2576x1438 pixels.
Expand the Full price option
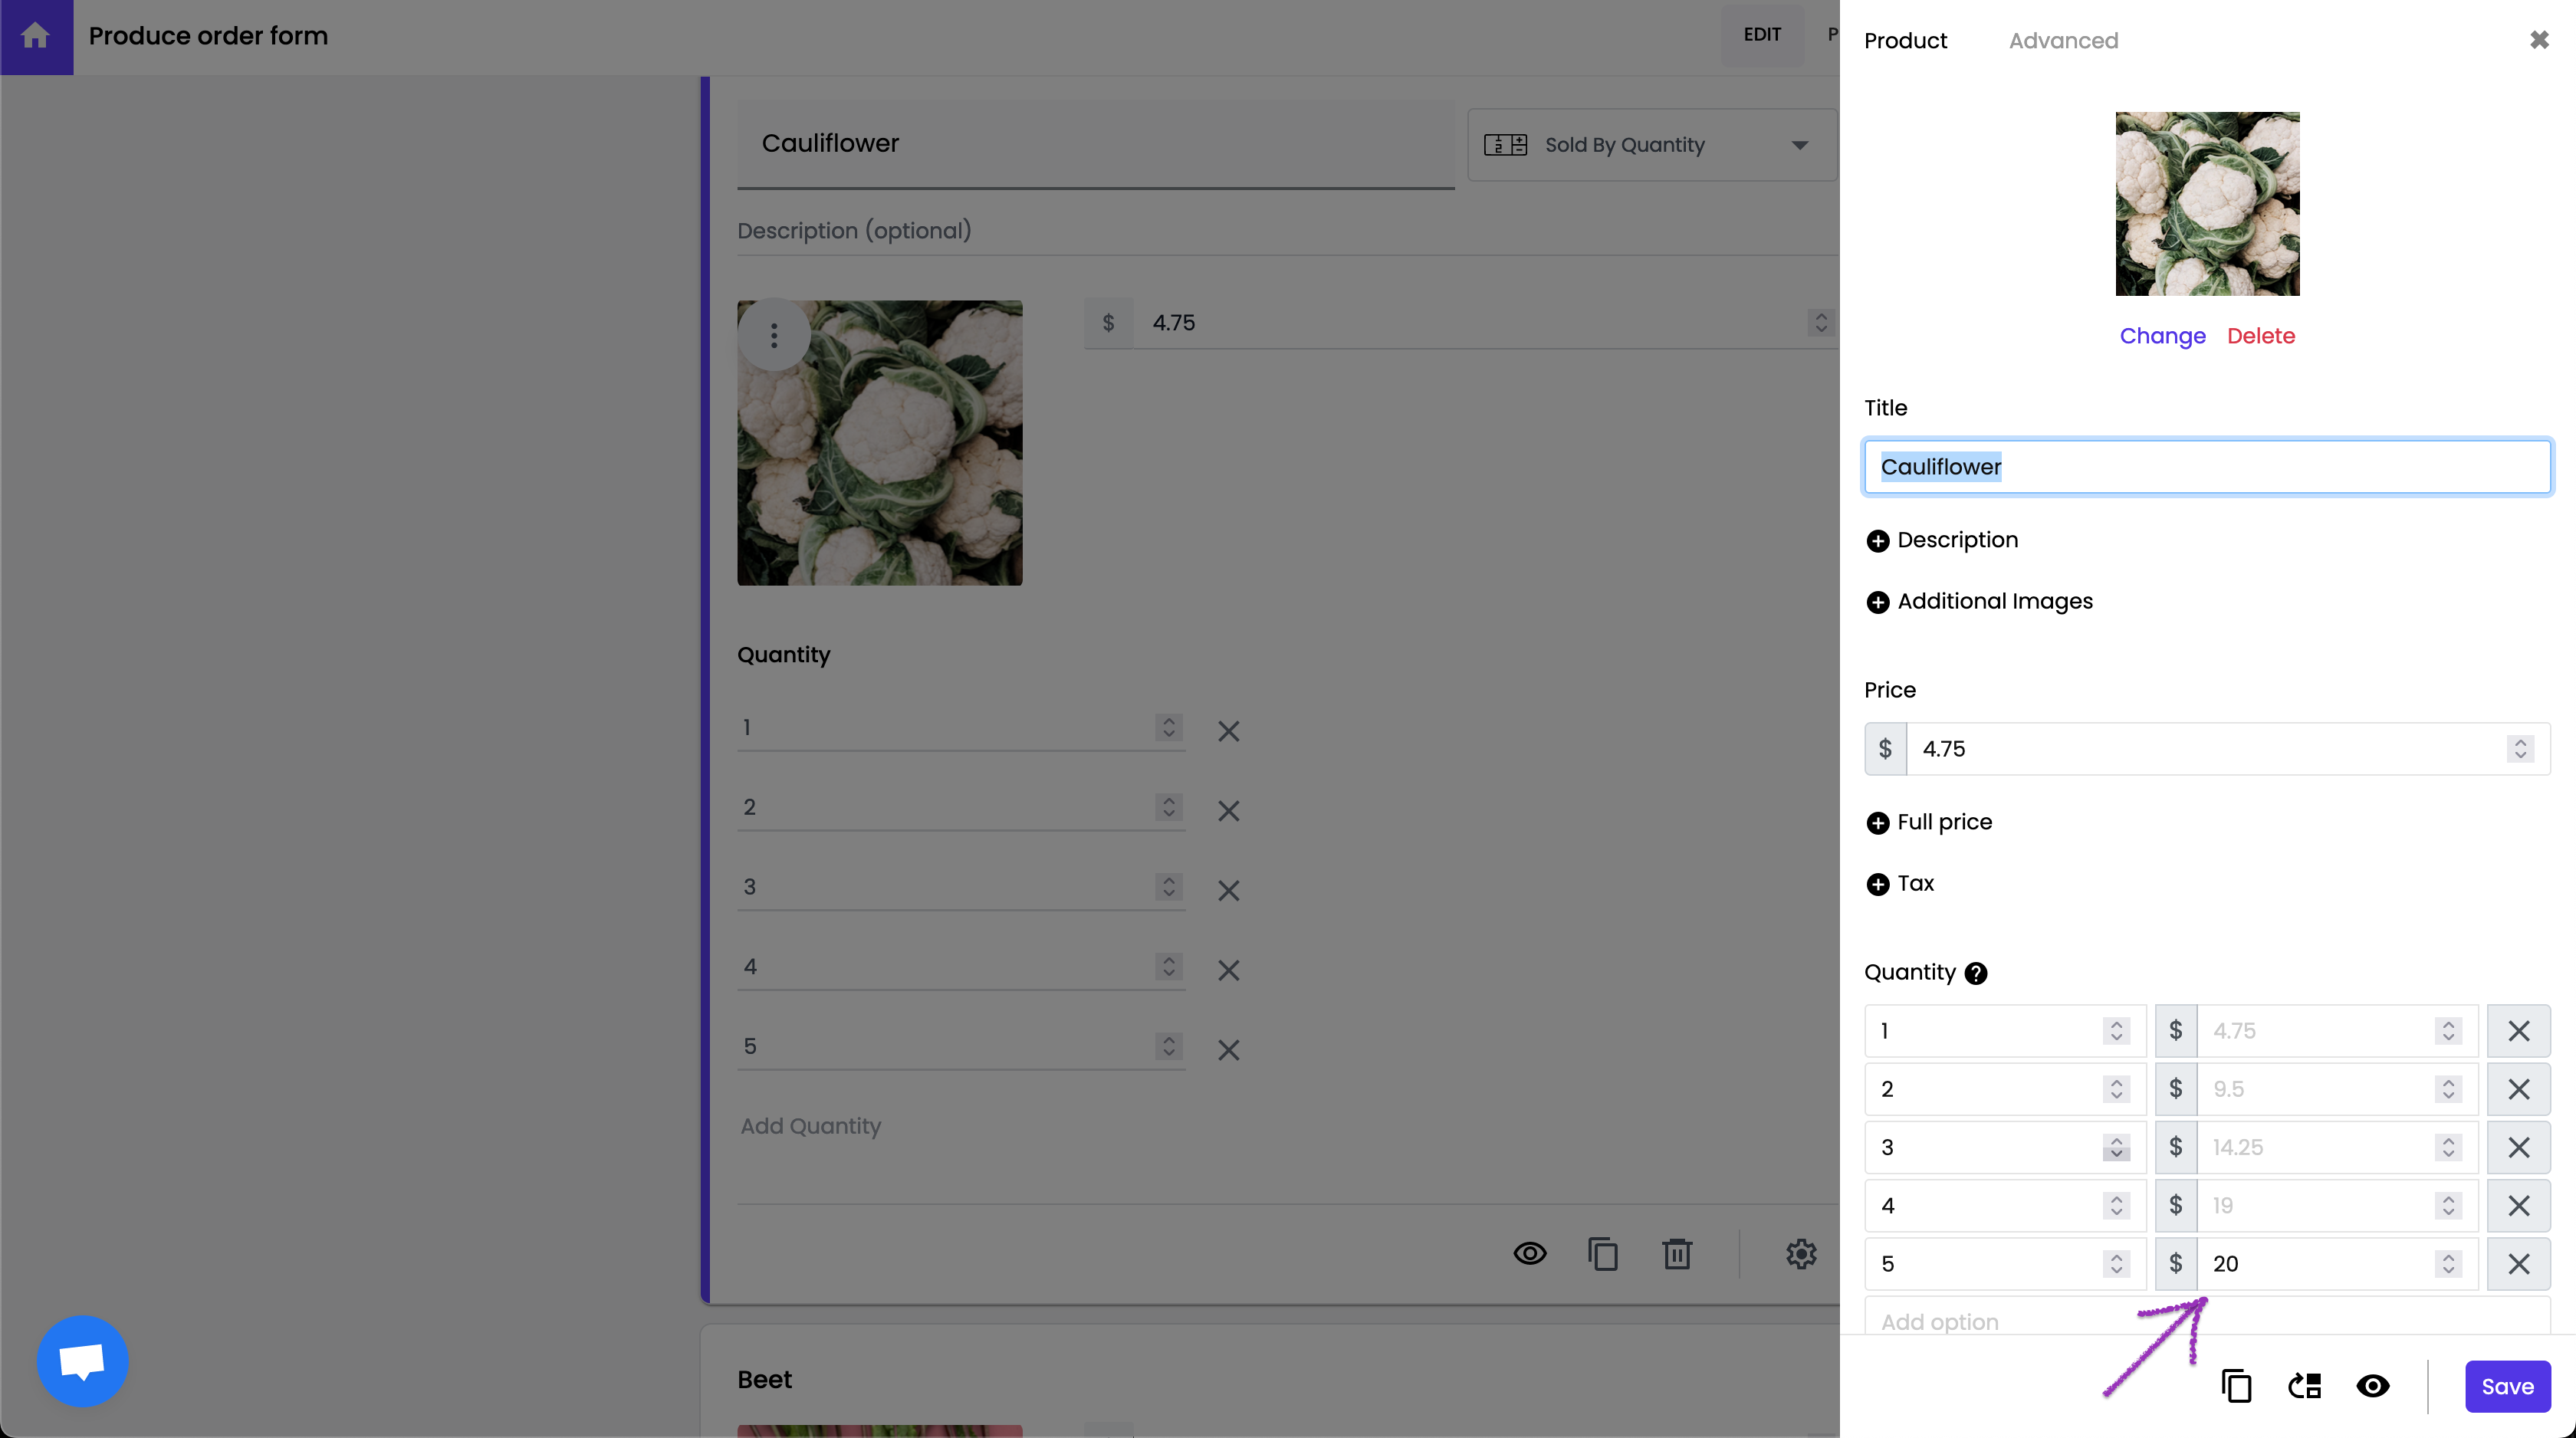click(x=1929, y=822)
